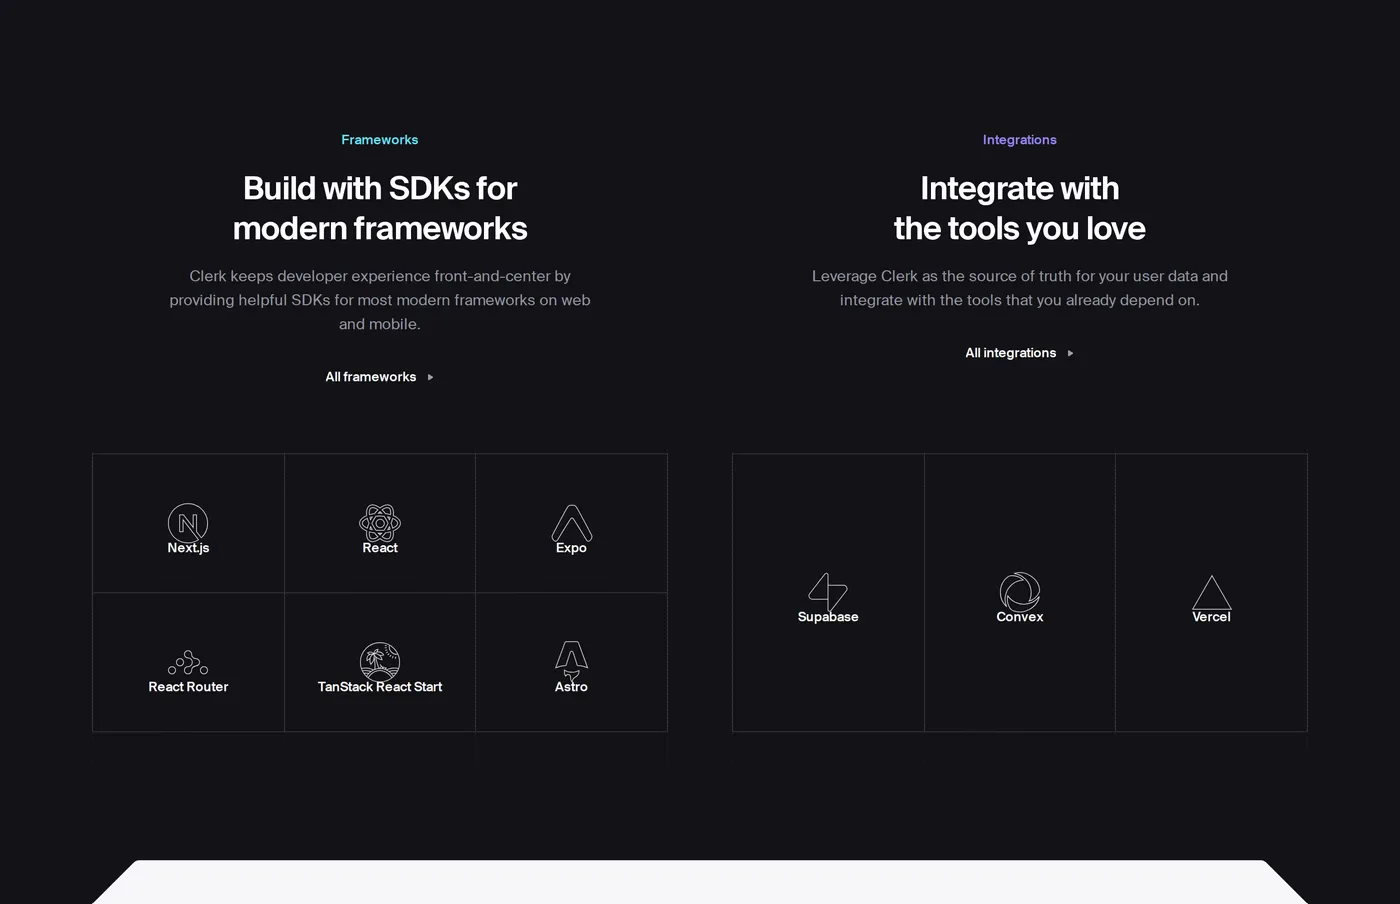
Task: Open the All frameworks link
Action: tap(380, 377)
